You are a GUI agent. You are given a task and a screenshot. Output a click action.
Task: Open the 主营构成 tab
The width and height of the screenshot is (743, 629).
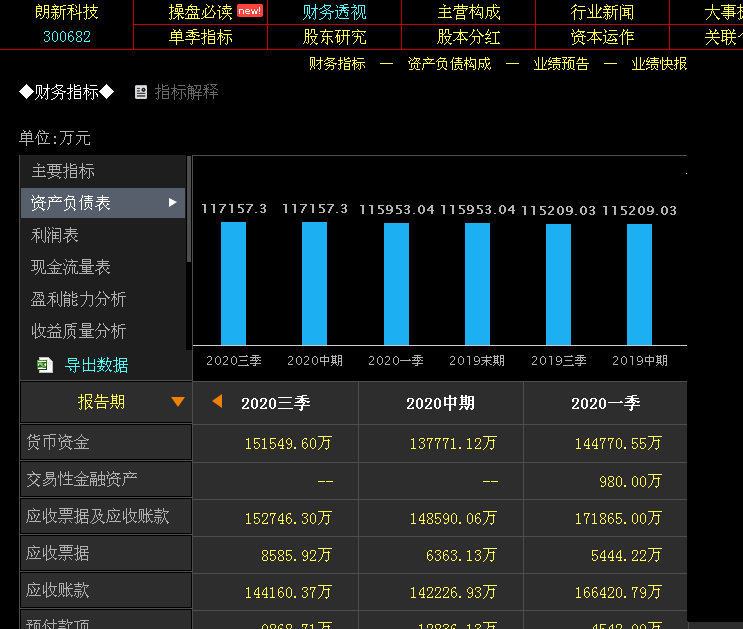(x=469, y=12)
